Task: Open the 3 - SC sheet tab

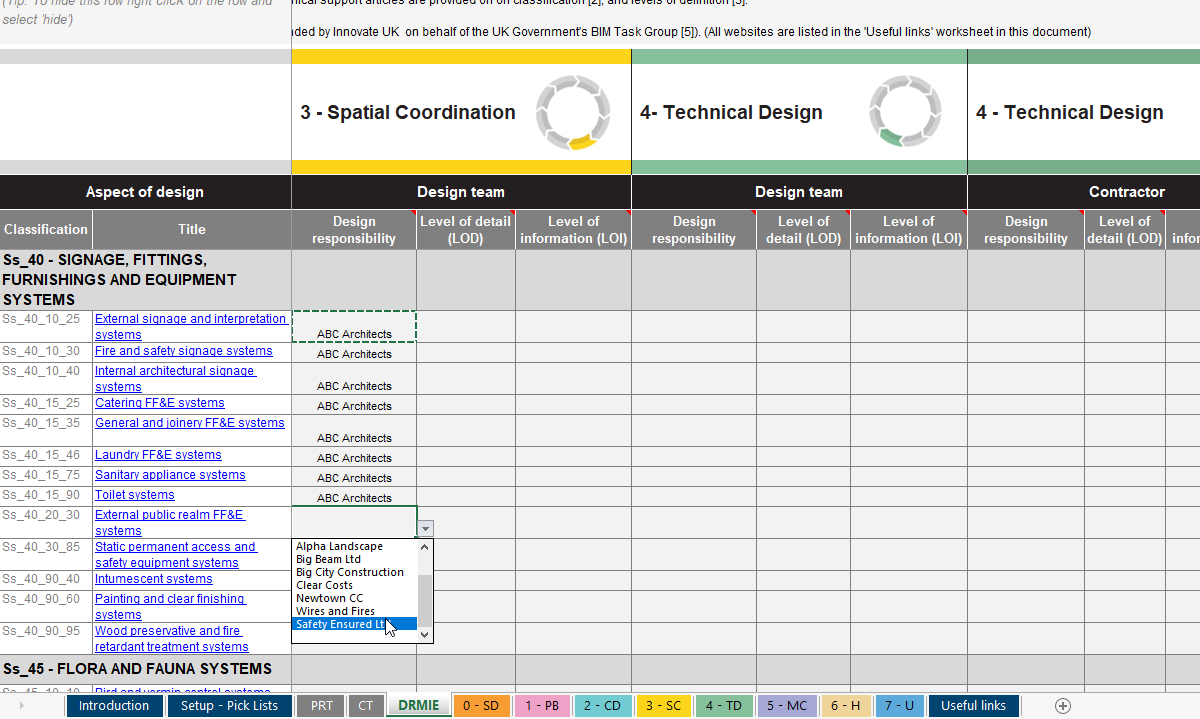Action: coord(663,706)
